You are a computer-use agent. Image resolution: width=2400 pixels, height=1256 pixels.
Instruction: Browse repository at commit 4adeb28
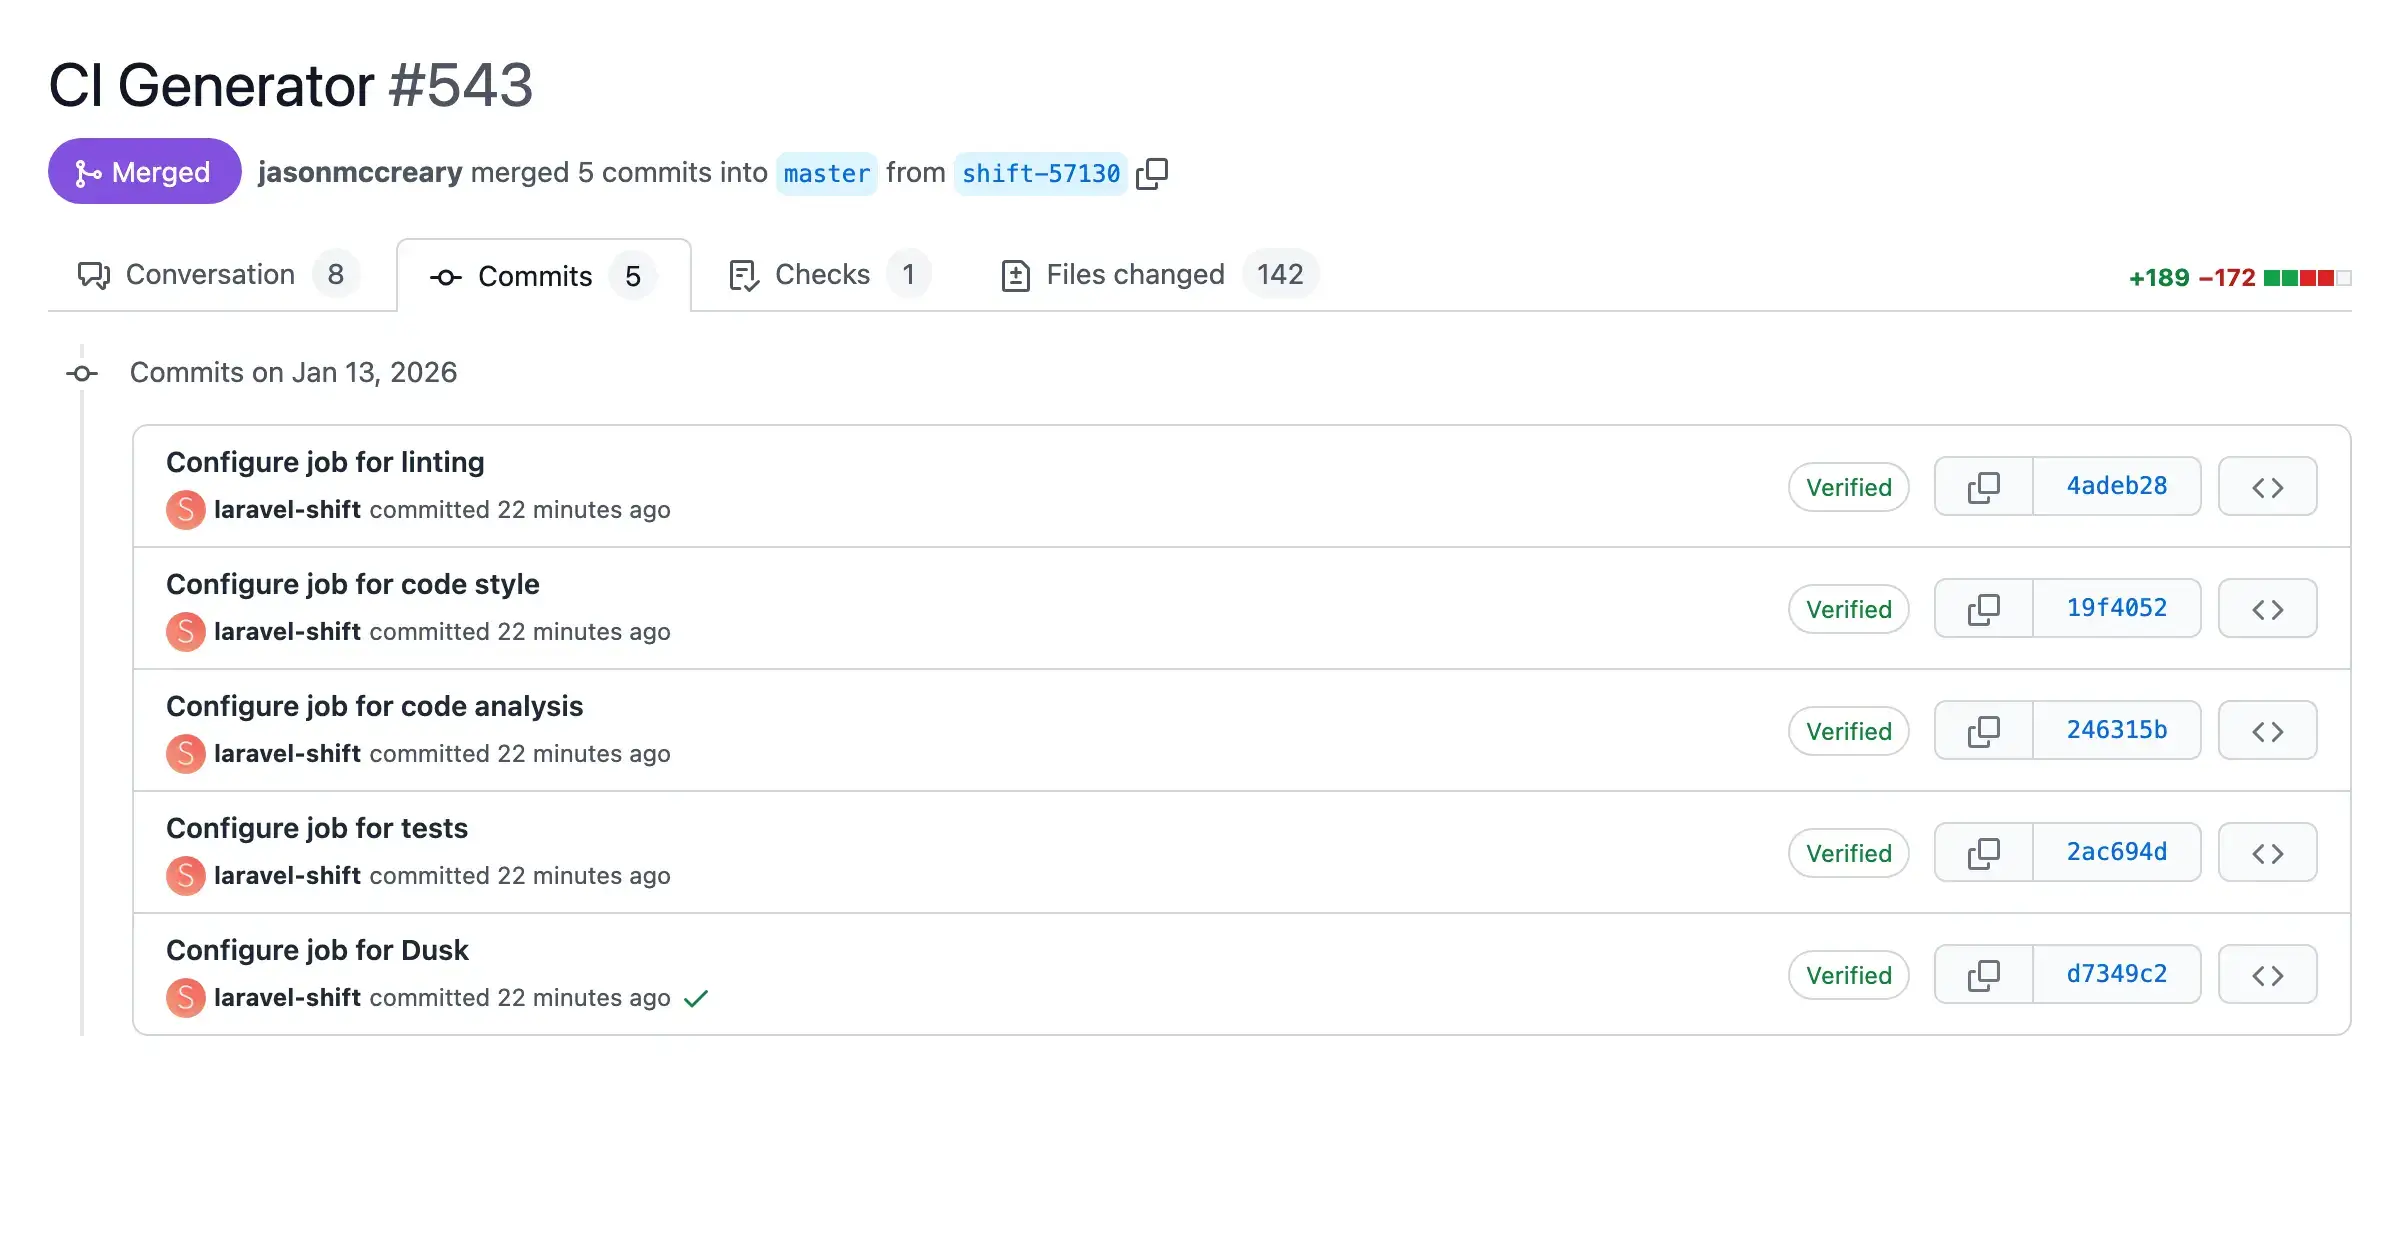coord(2267,486)
